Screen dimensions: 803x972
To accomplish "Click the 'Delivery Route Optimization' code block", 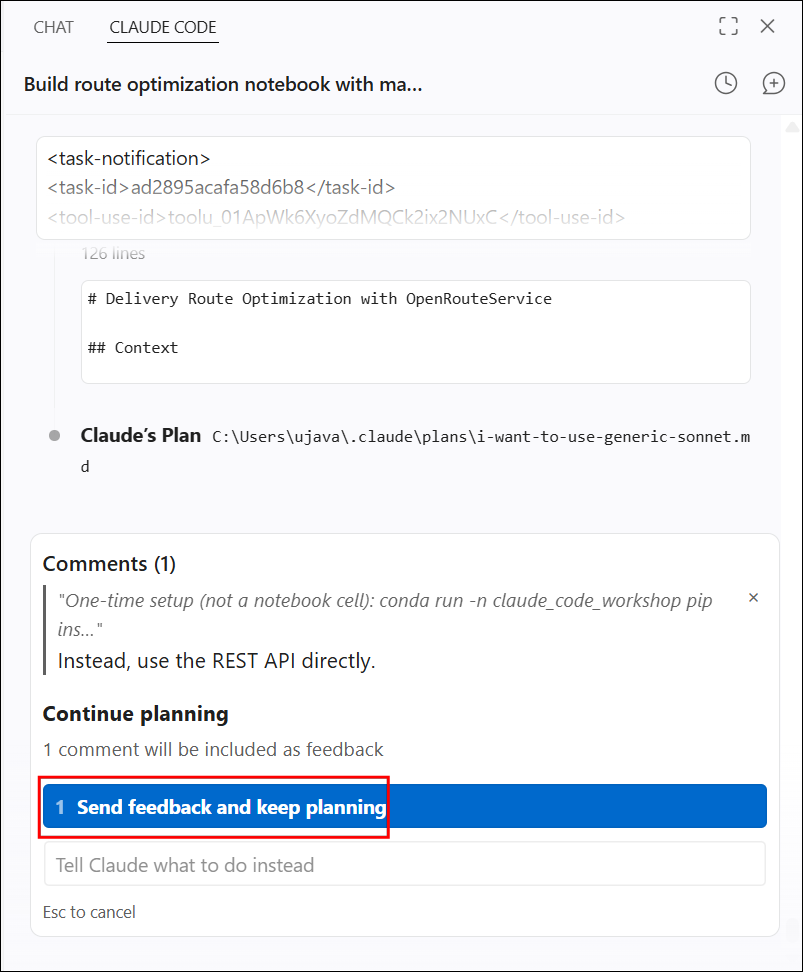I will coord(415,332).
